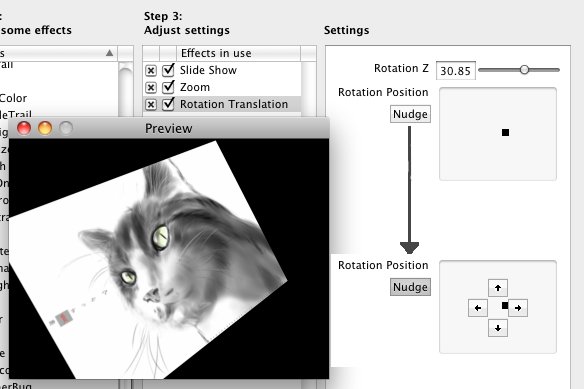The width and height of the screenshot is (584, 389).
Task: Click the upper Nudge button
Action: pos(410,114)
